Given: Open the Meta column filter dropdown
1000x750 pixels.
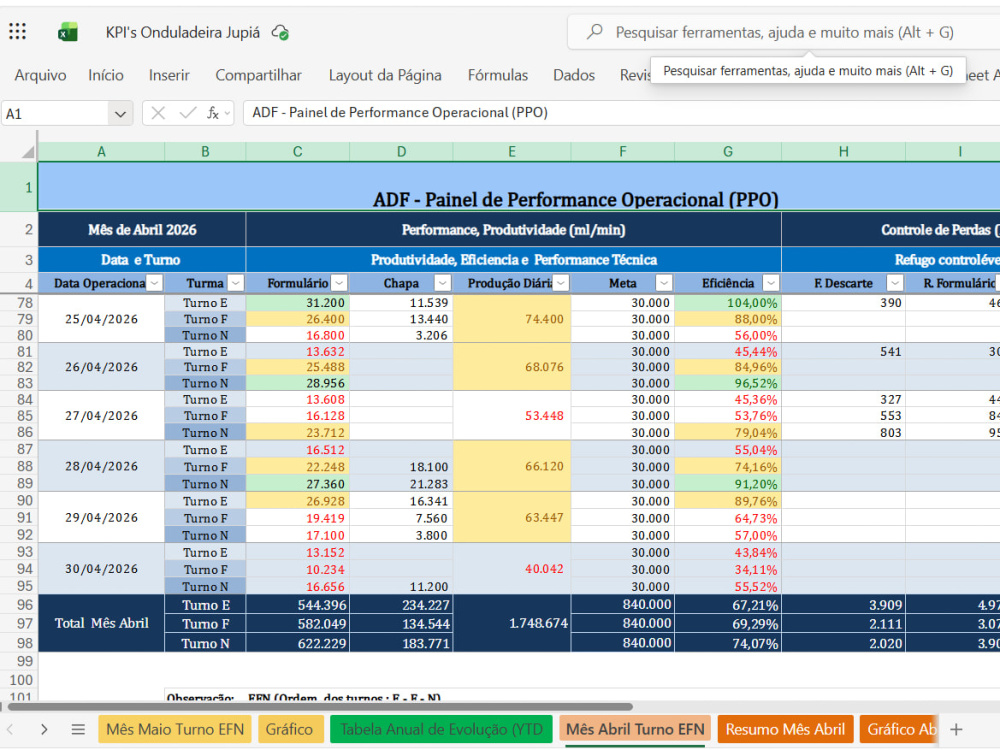Looking at the screenshot, I should pyautogui.click(x=665, y=283).
